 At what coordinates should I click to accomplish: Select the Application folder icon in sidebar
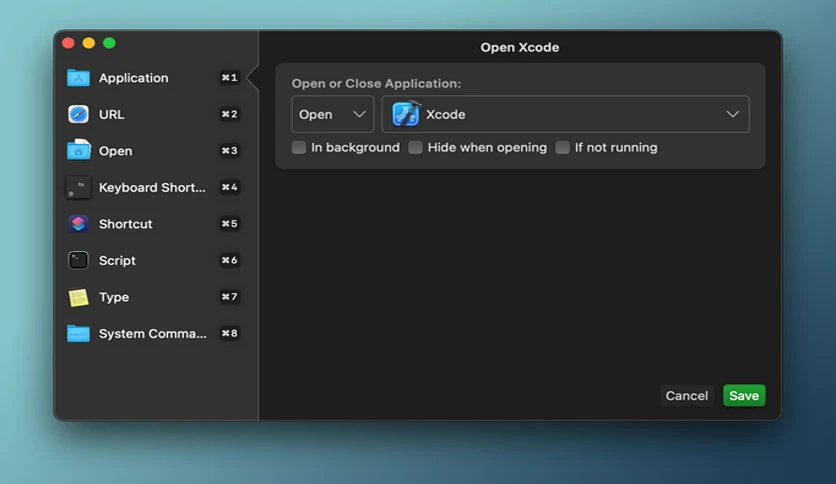click(78, 78)
